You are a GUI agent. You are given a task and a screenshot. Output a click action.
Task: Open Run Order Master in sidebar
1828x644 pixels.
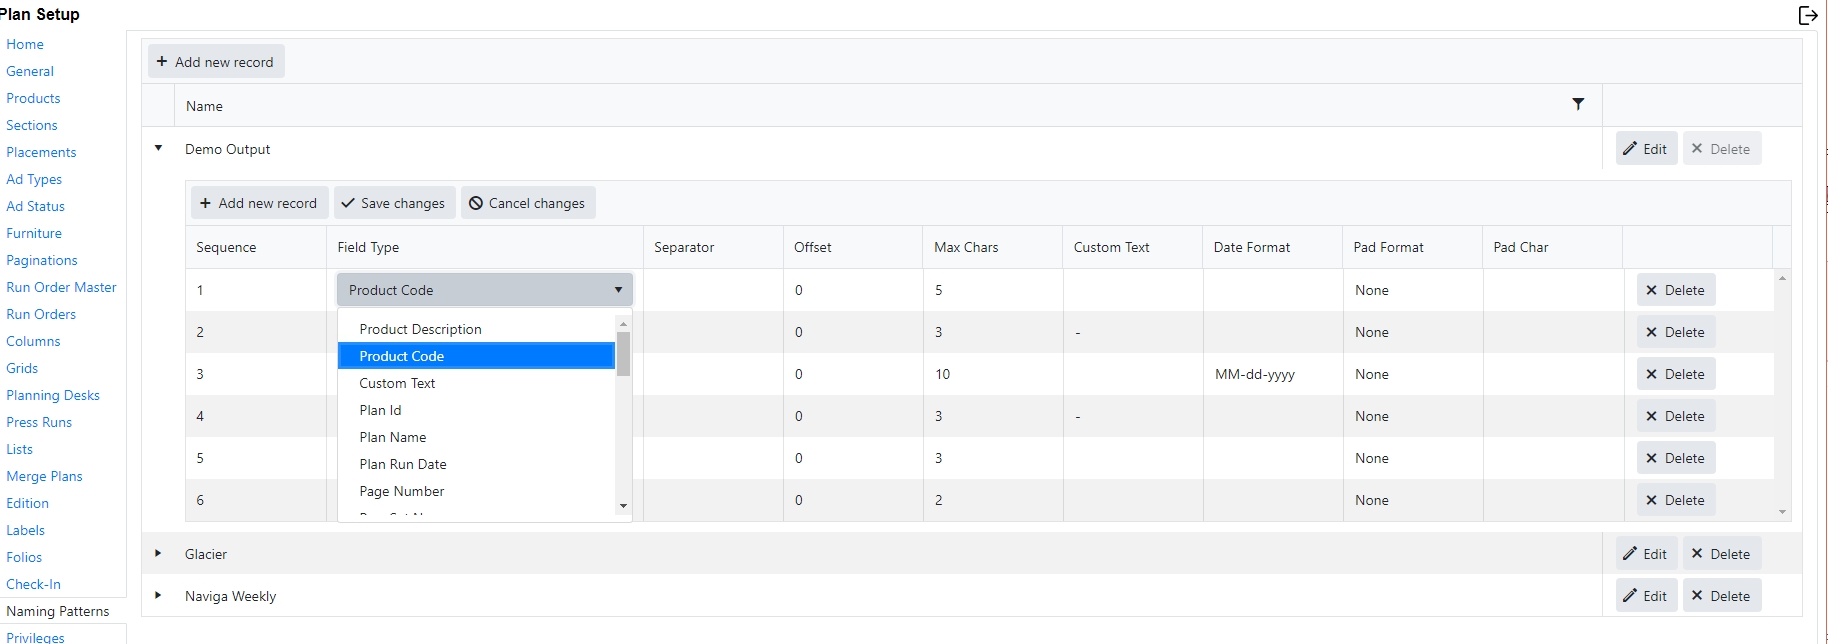pyautogui.click(x=61, y=287)
